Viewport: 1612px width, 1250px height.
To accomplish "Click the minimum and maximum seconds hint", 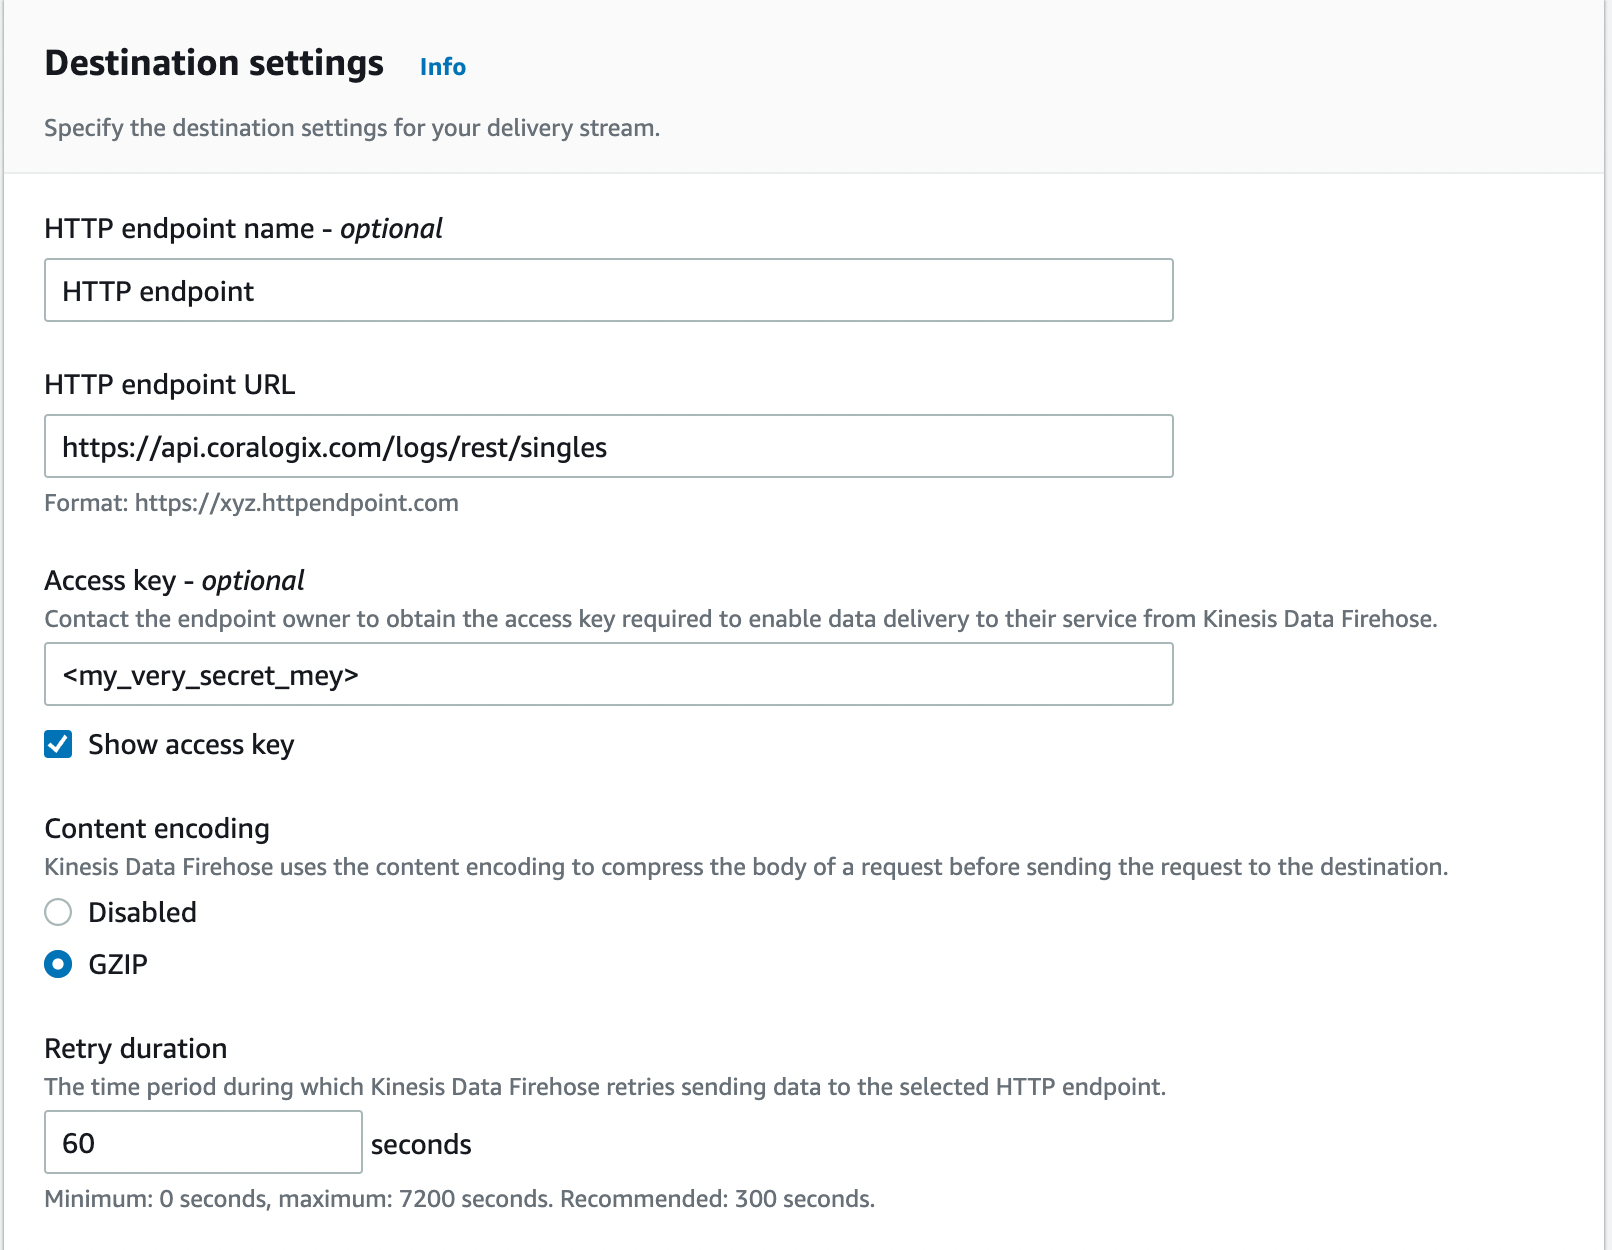I will (459, 1199).
